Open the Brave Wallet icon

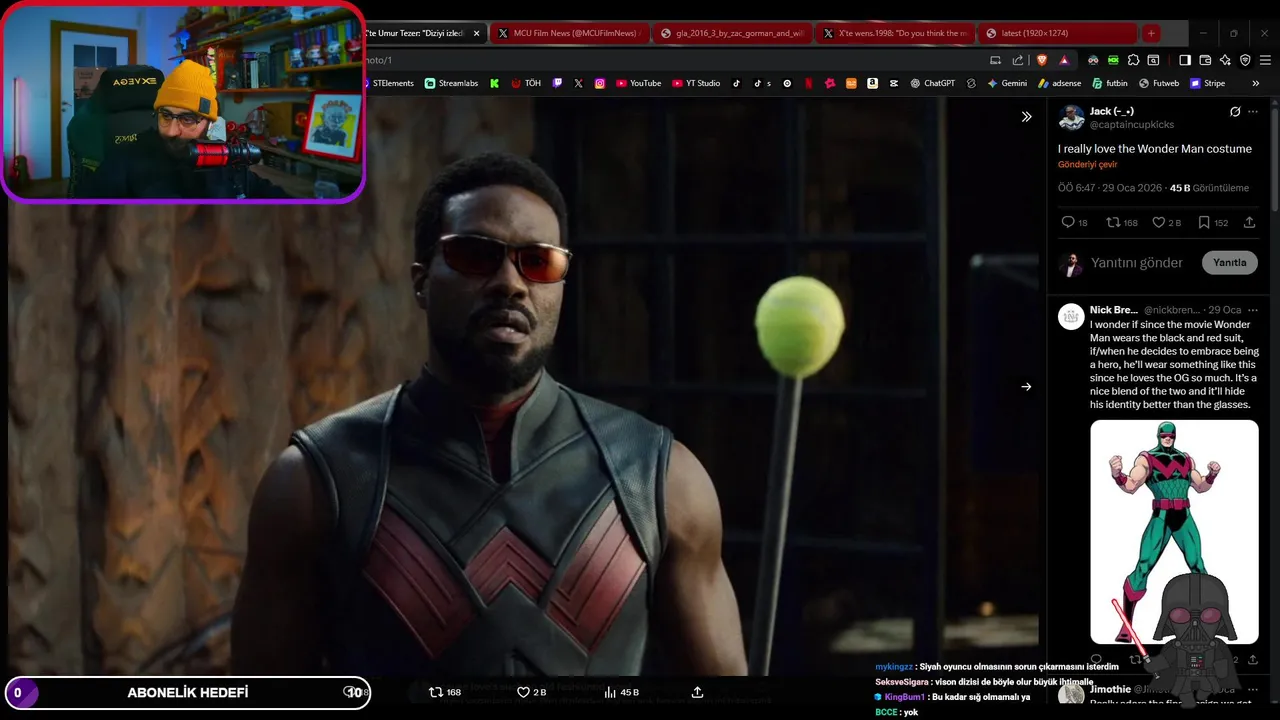pyautogui.click(x=1205, y=60)
